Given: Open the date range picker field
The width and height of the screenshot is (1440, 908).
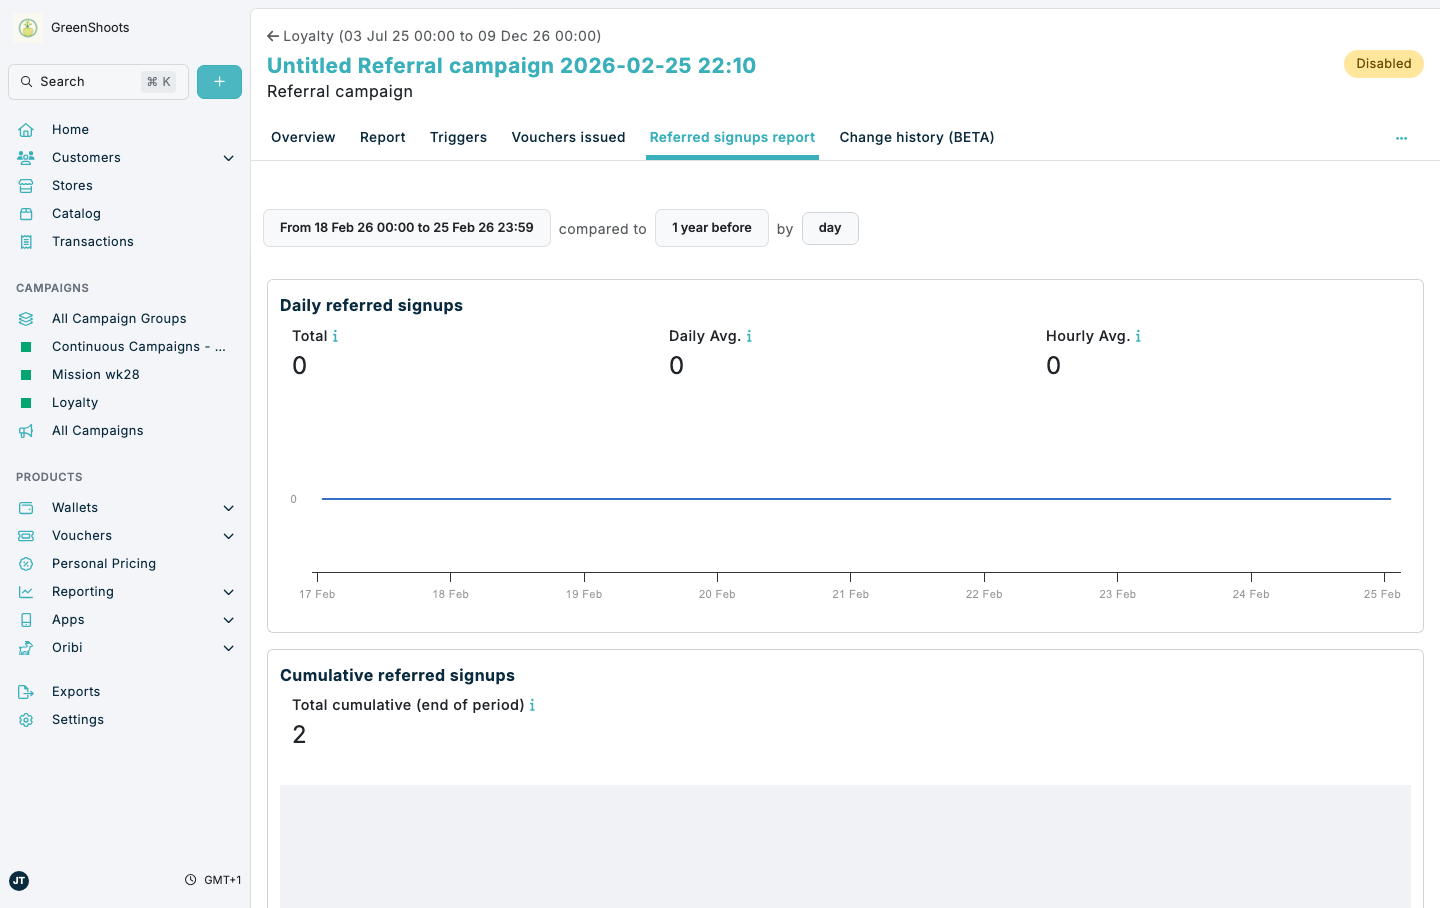Looking at the screenshot, I should click(x=406, y=228).
